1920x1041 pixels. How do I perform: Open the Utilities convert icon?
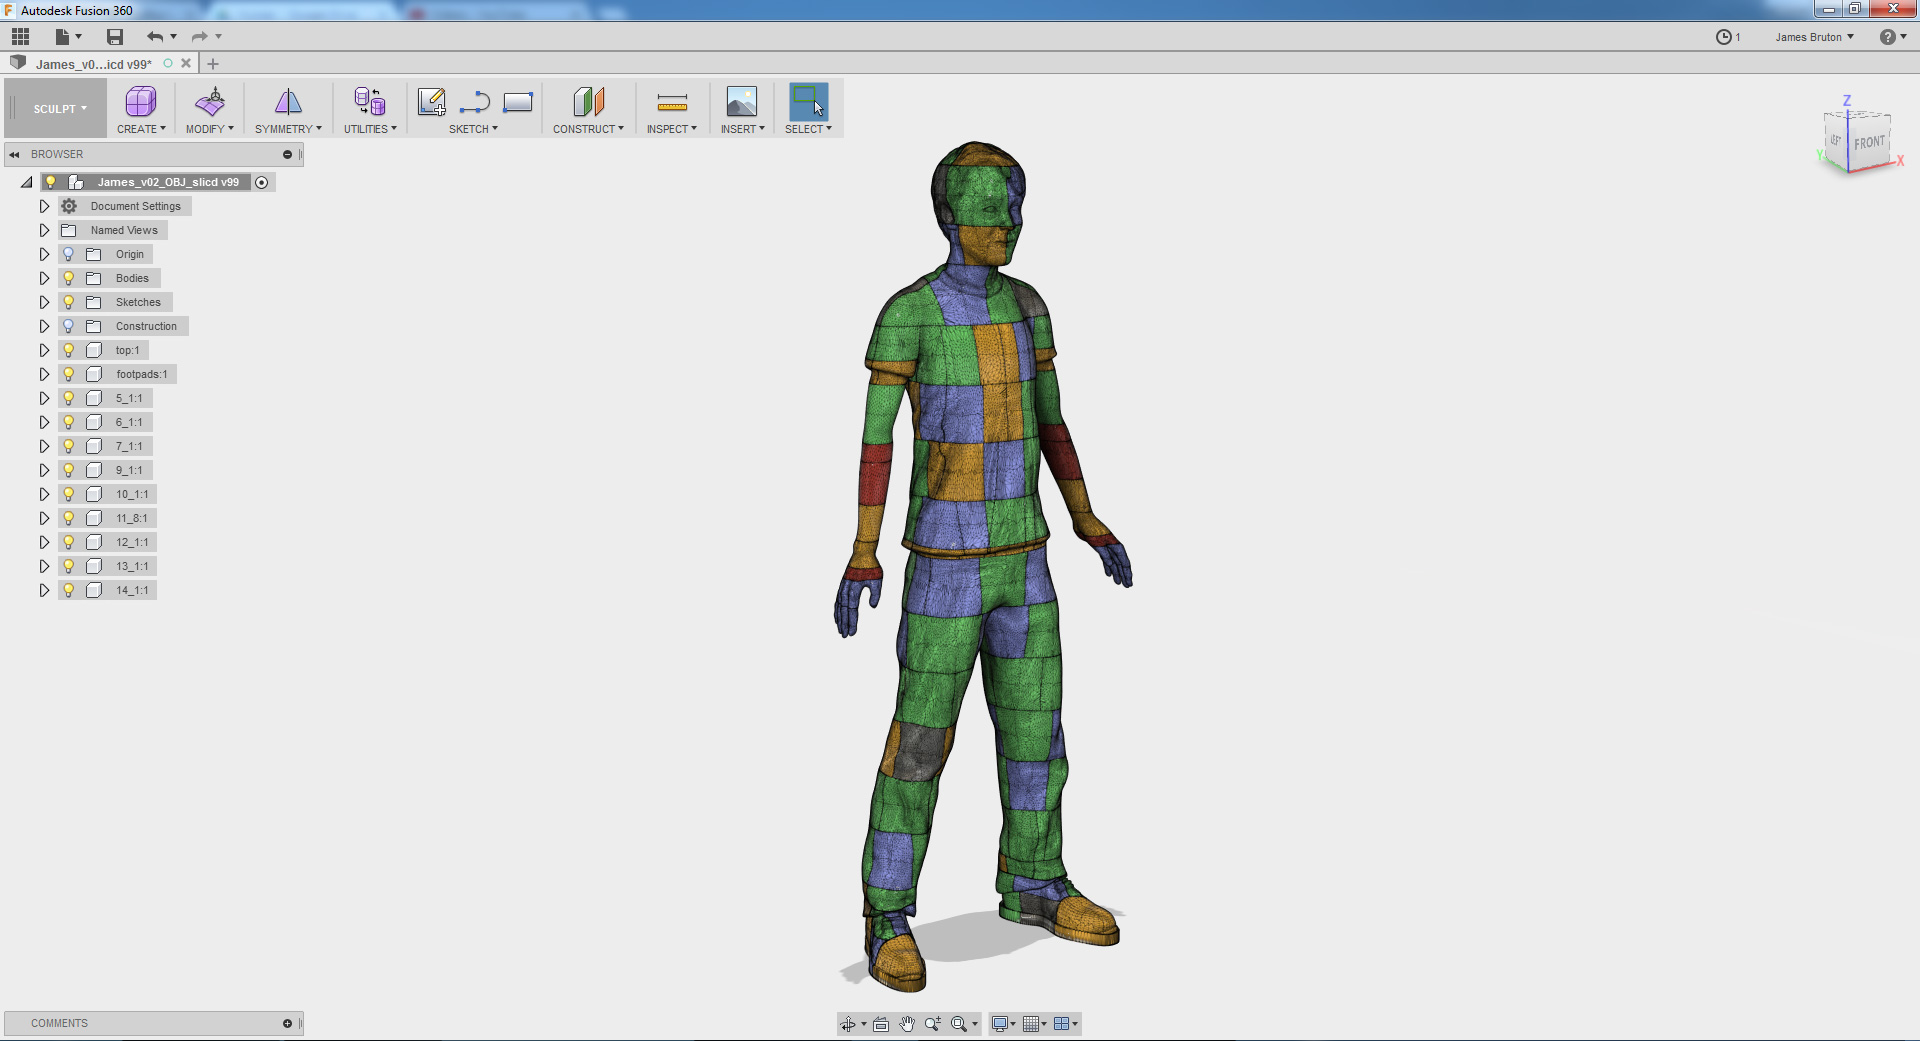tap(370, 102)
